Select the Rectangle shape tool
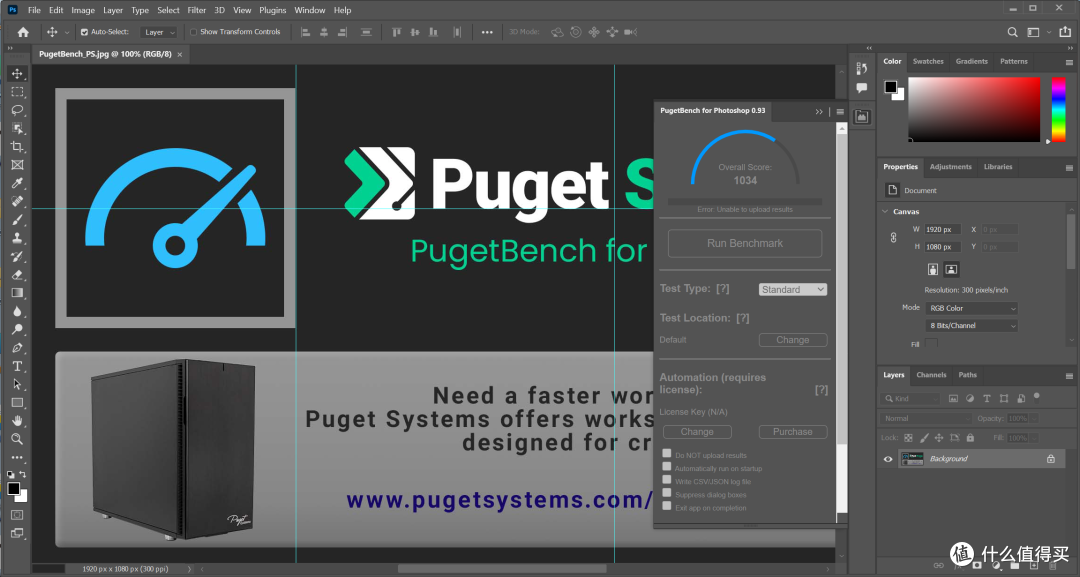The height and width of the screenshot is (577, 1080). tap(17, 403)
